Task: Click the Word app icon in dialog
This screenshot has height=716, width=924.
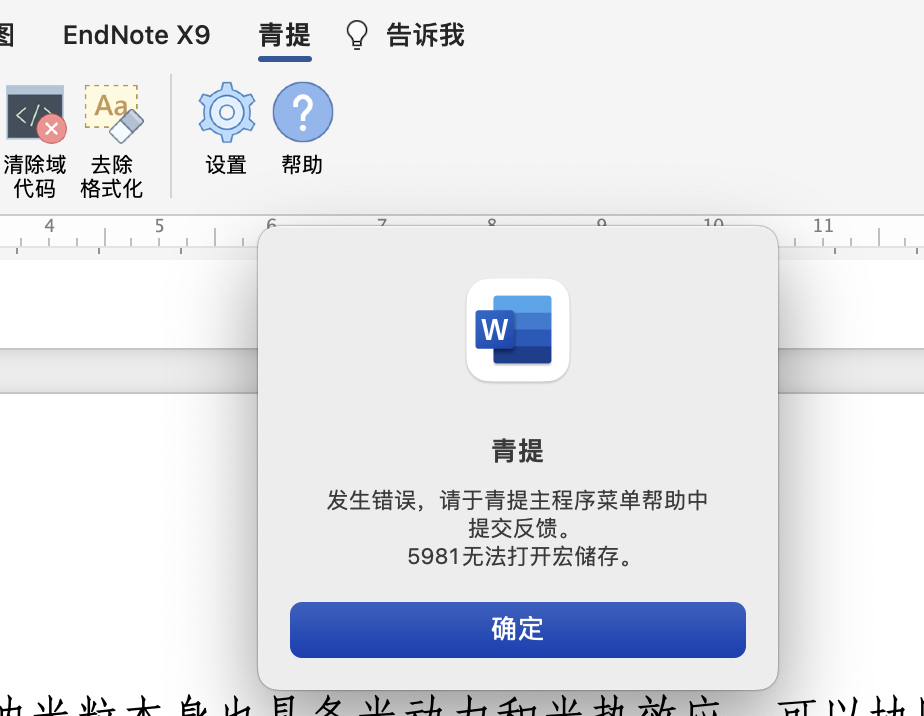Action: tap(517, 330)
